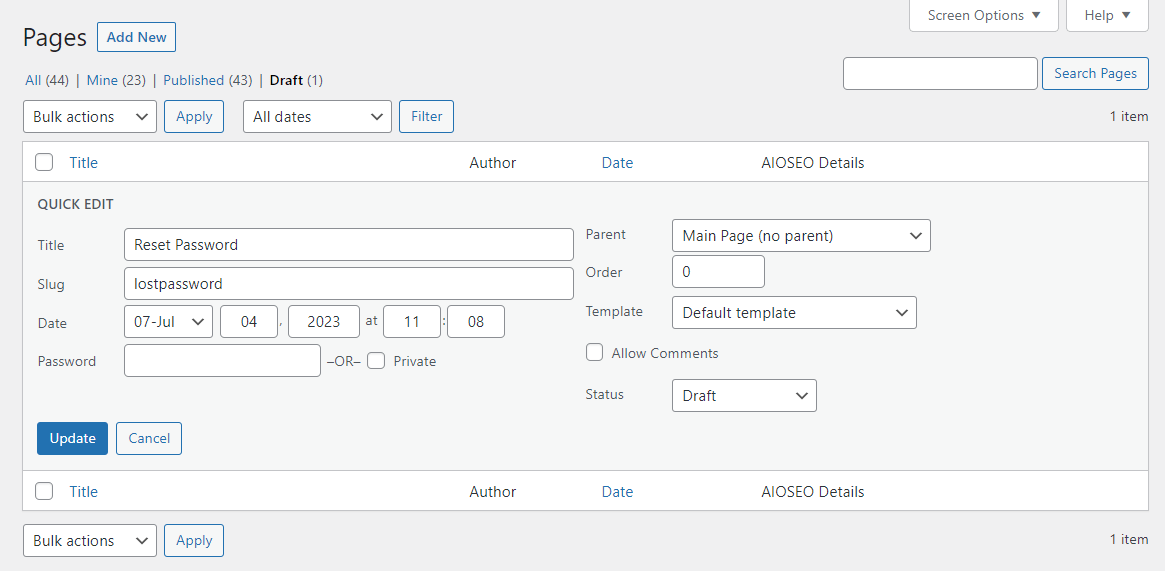Open the All dates dropdown
Viewport: 1165px width, 571px height.
point(317,117)
